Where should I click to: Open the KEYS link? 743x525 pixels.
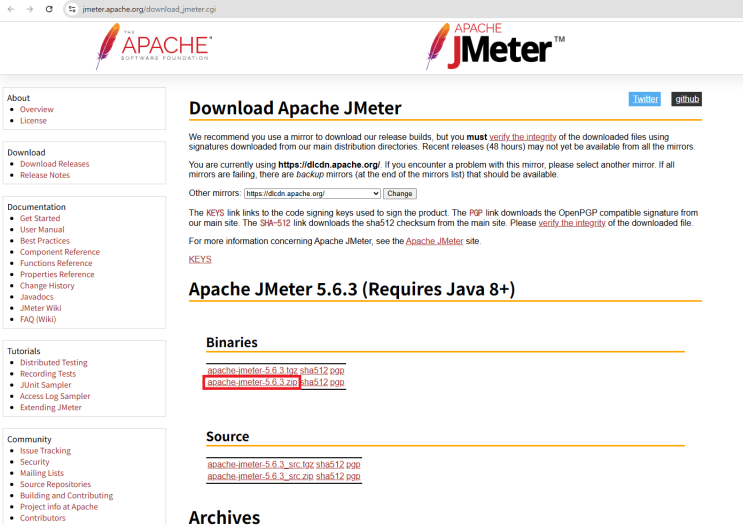[x=200, y=260]
